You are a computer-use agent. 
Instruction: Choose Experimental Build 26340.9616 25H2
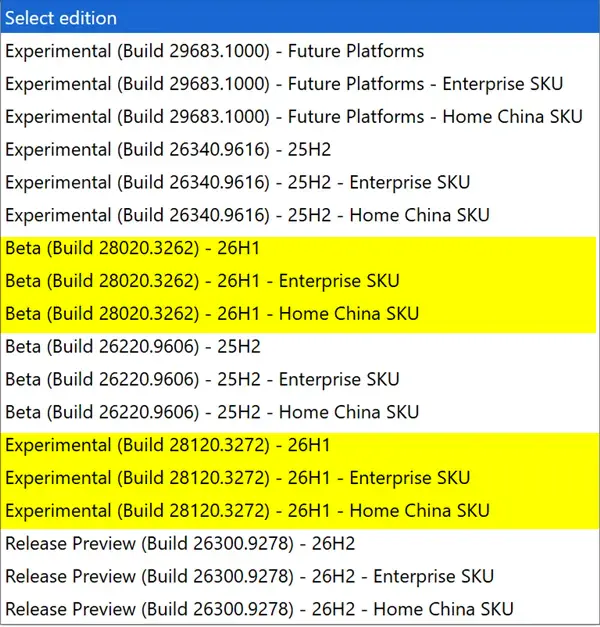tap(300, 150)
